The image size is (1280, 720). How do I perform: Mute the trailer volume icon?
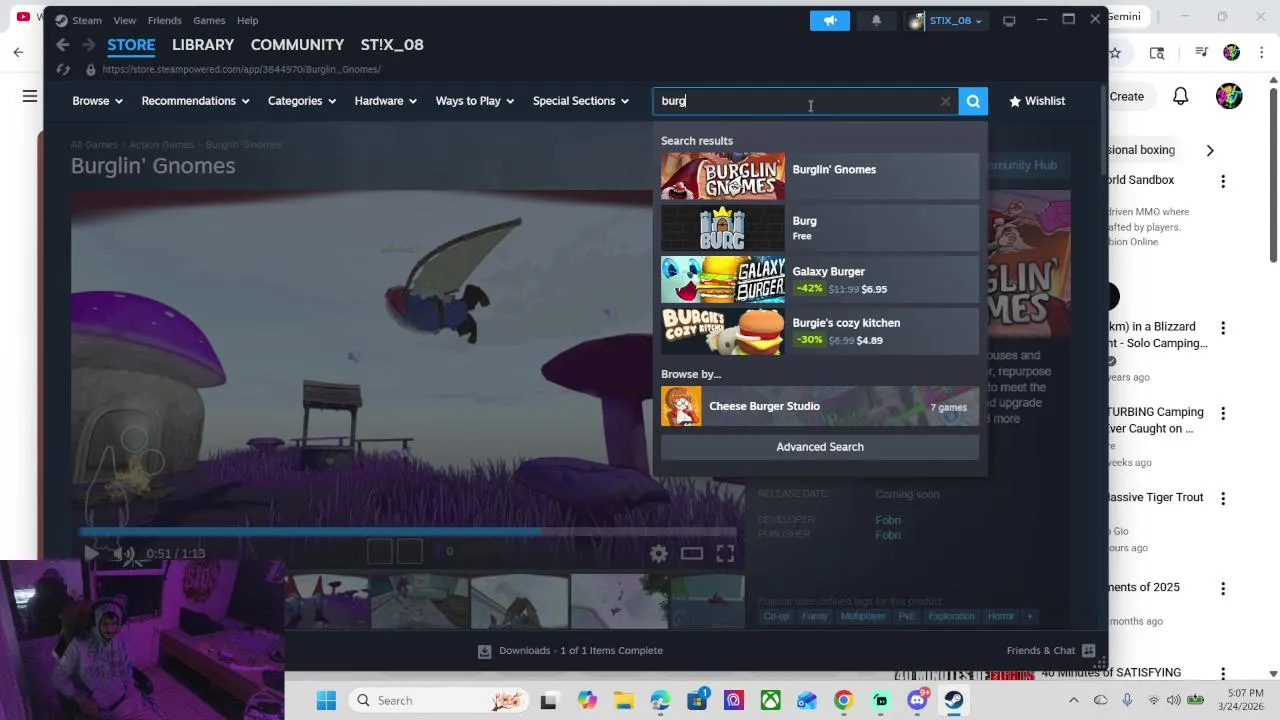pos(124,553)
